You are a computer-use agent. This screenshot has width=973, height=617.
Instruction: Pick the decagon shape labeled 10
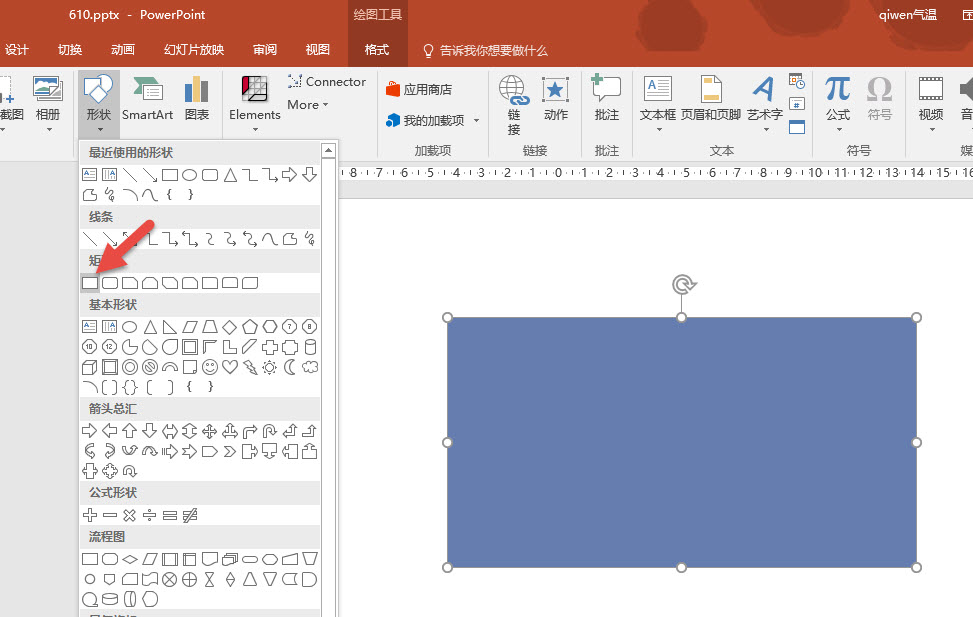(x=89, y=347)
